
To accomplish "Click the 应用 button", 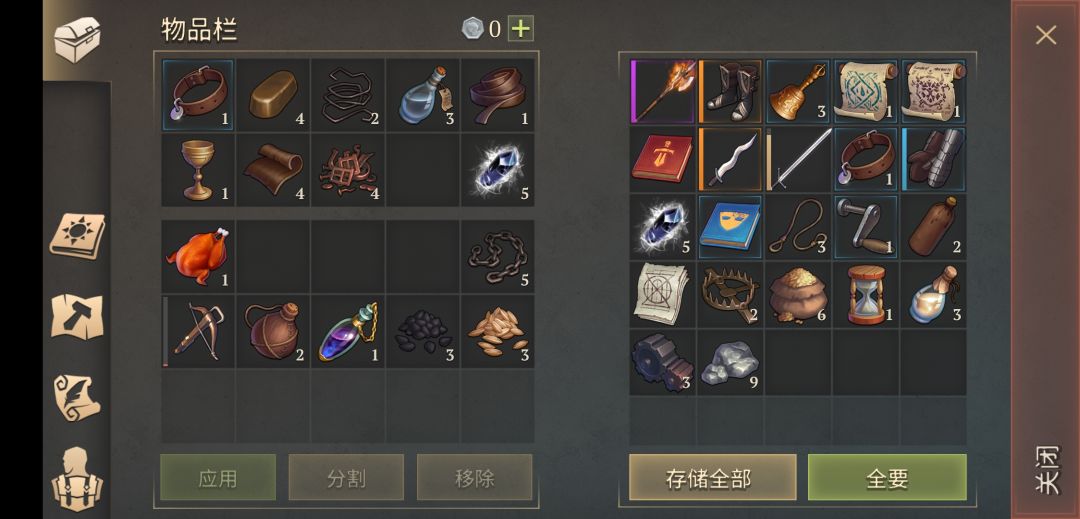I will point(218,477).
